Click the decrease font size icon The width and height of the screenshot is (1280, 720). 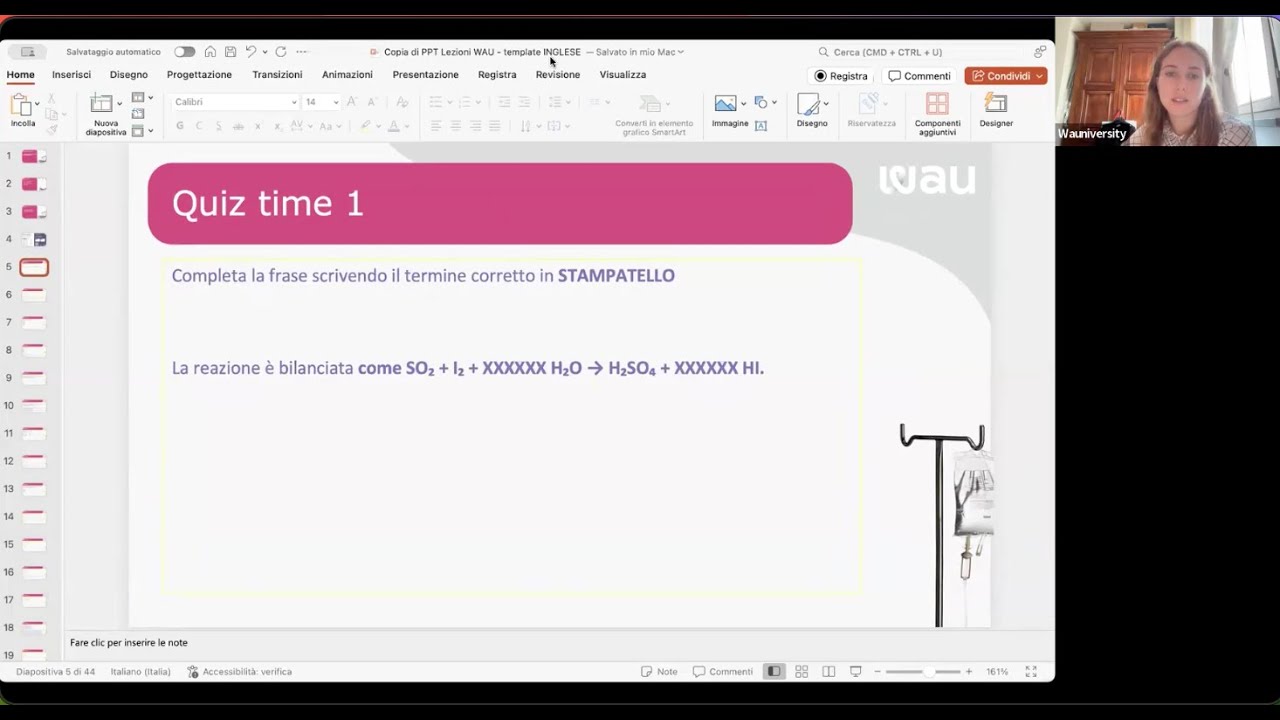pyautogui.click(x=372, y=102)
